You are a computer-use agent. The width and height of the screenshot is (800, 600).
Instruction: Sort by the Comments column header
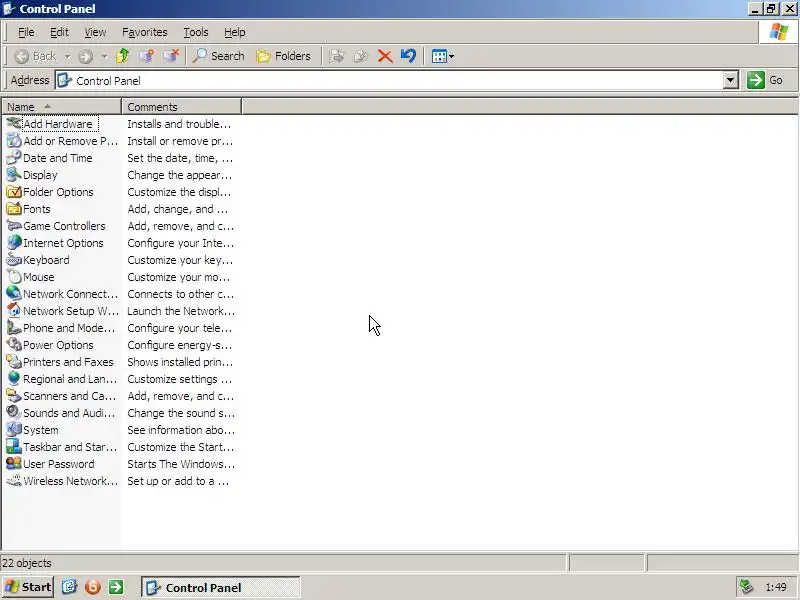click(x=181, y=107)
